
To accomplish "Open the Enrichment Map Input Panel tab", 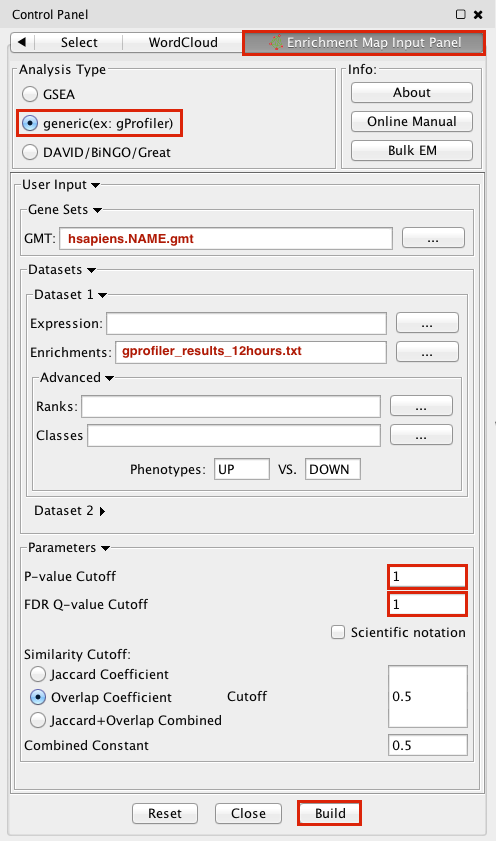I will click(364, 42).
